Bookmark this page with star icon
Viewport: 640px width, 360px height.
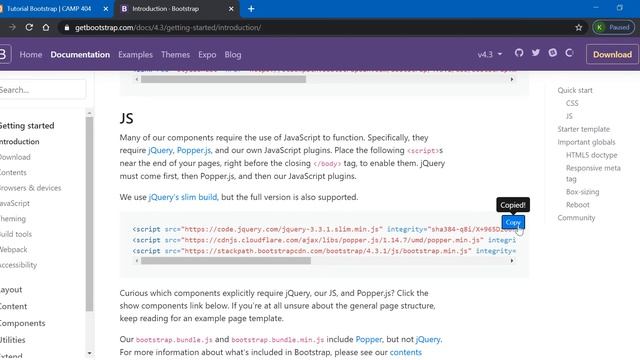pyautogui.click(x=578, y=27)
